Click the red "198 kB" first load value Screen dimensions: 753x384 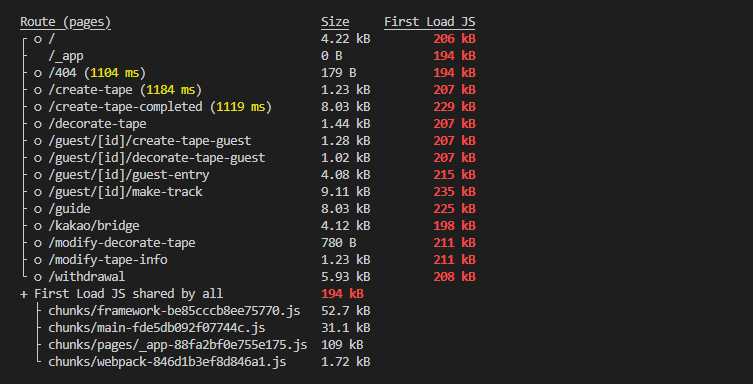pyautogui.click(x=454, y=226)
